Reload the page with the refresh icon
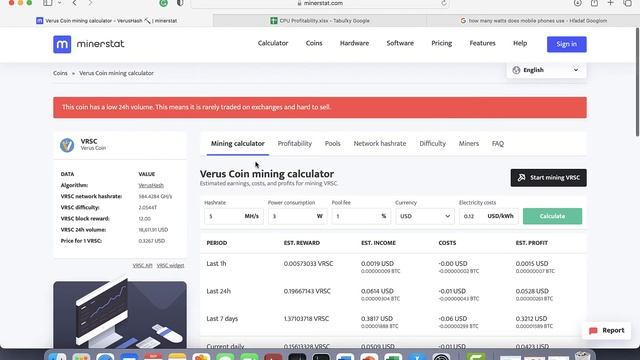This screenshot has height=360, width=640. (444, 3)
